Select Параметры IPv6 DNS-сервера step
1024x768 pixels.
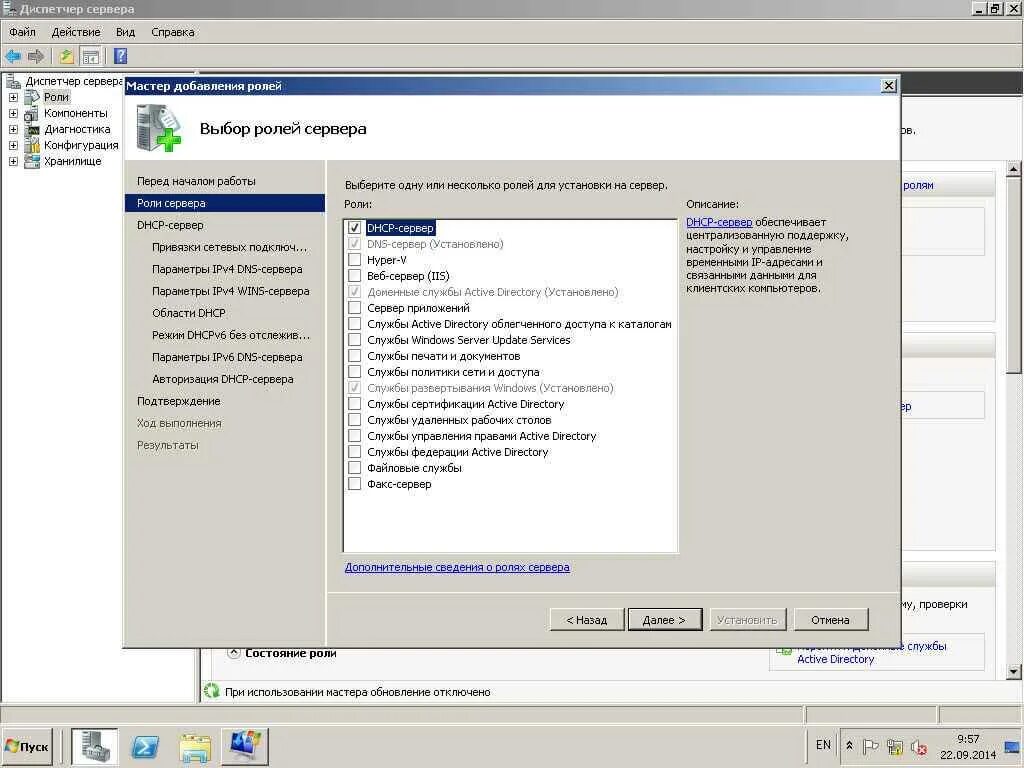227,357
